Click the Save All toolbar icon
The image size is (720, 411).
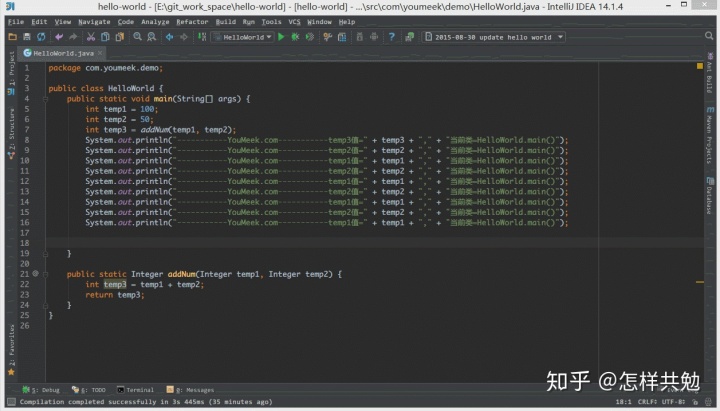(x=27, y=37)
